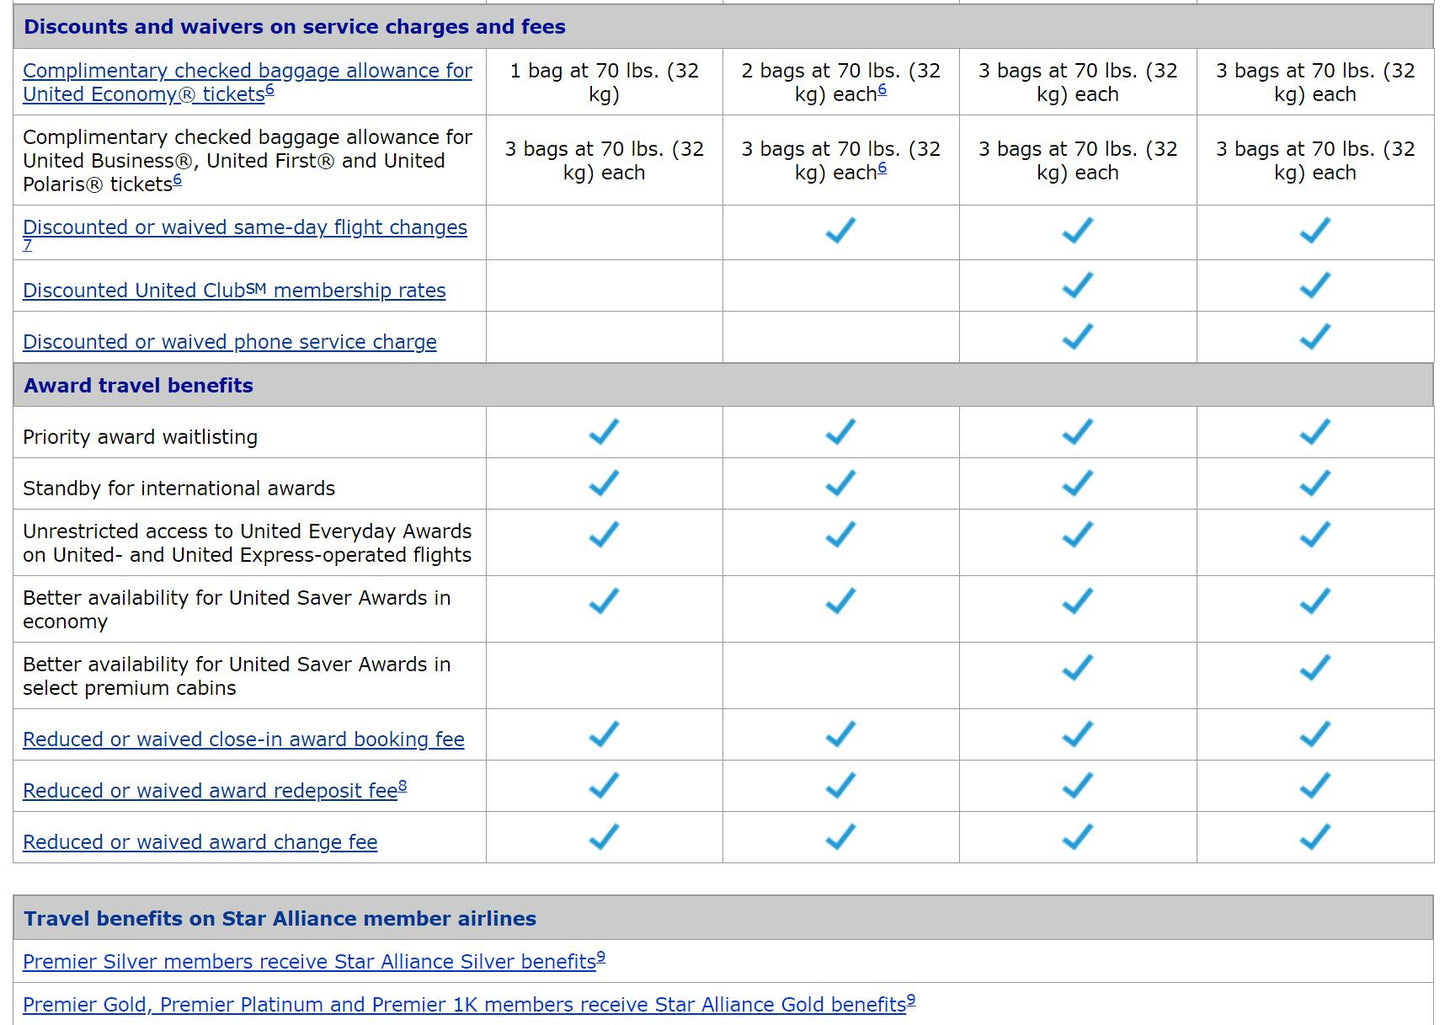Click leftmost checkmark in award redeposit fee row

pos(604,786)
